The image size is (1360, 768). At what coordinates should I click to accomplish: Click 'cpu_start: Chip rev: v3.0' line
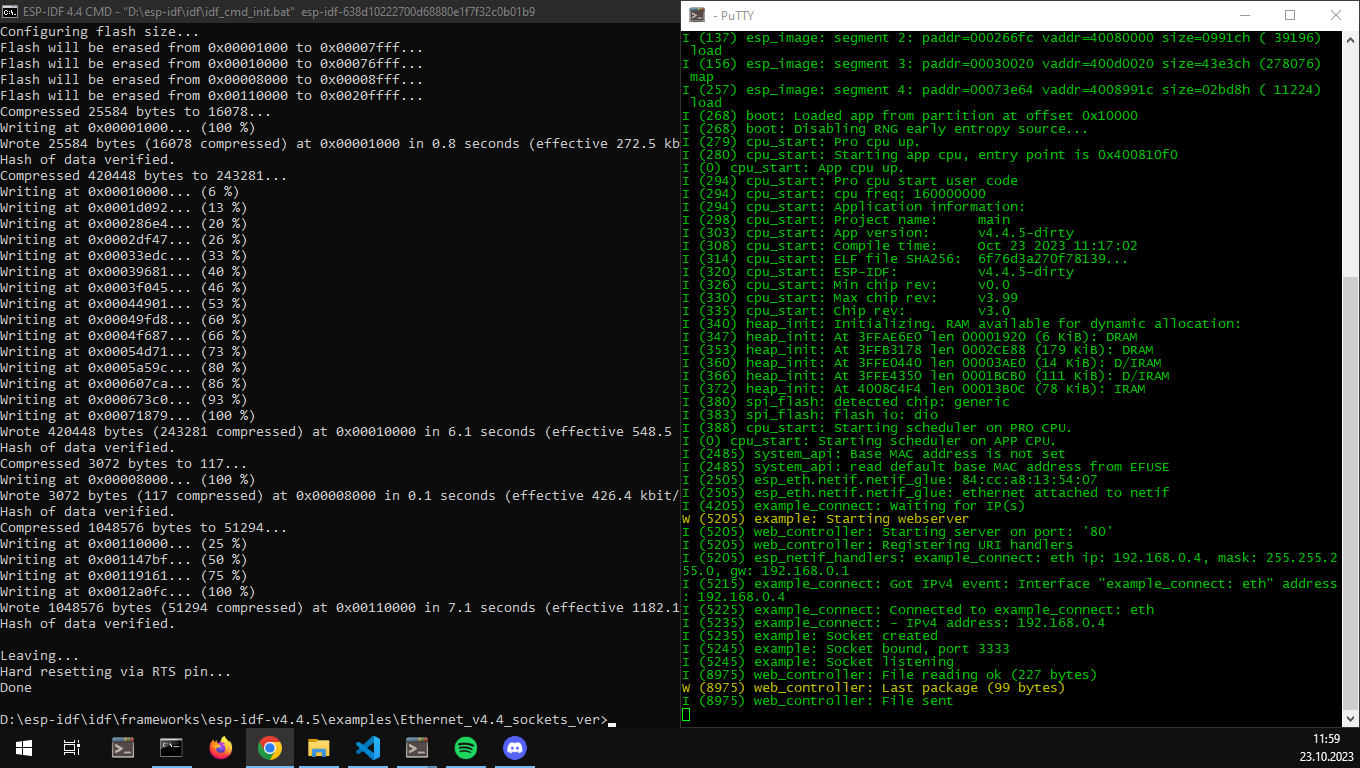point(845,311)
